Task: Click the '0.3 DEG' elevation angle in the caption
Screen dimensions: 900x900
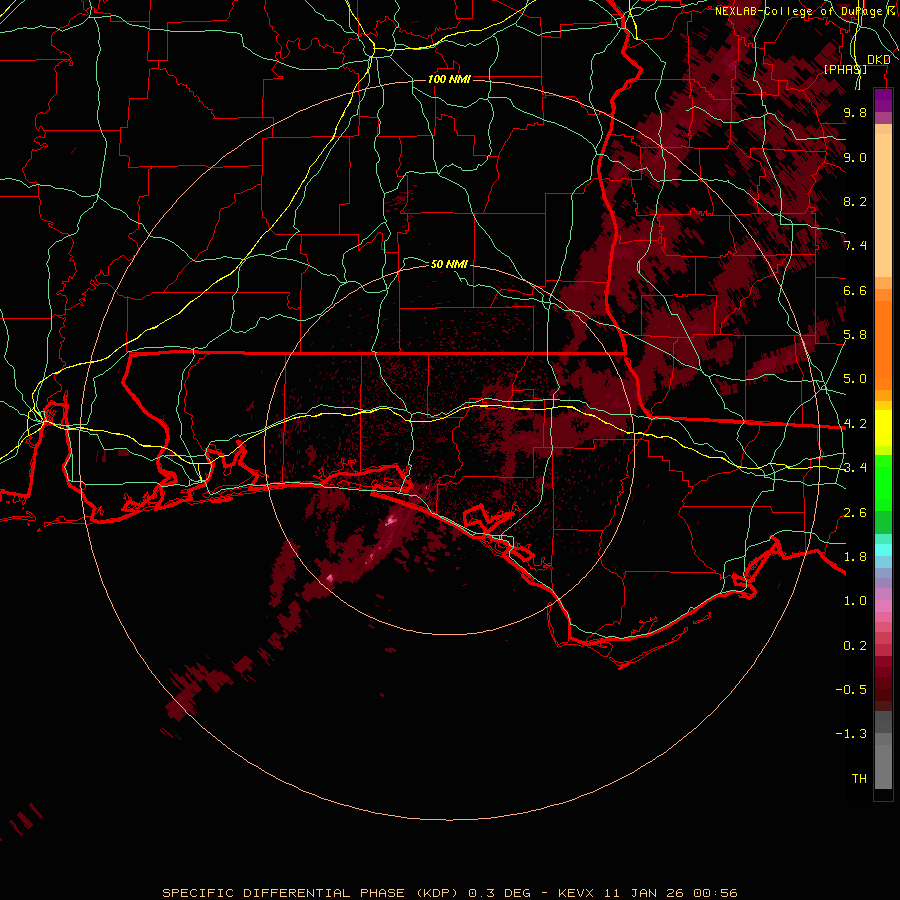Action: coord(499,893)
